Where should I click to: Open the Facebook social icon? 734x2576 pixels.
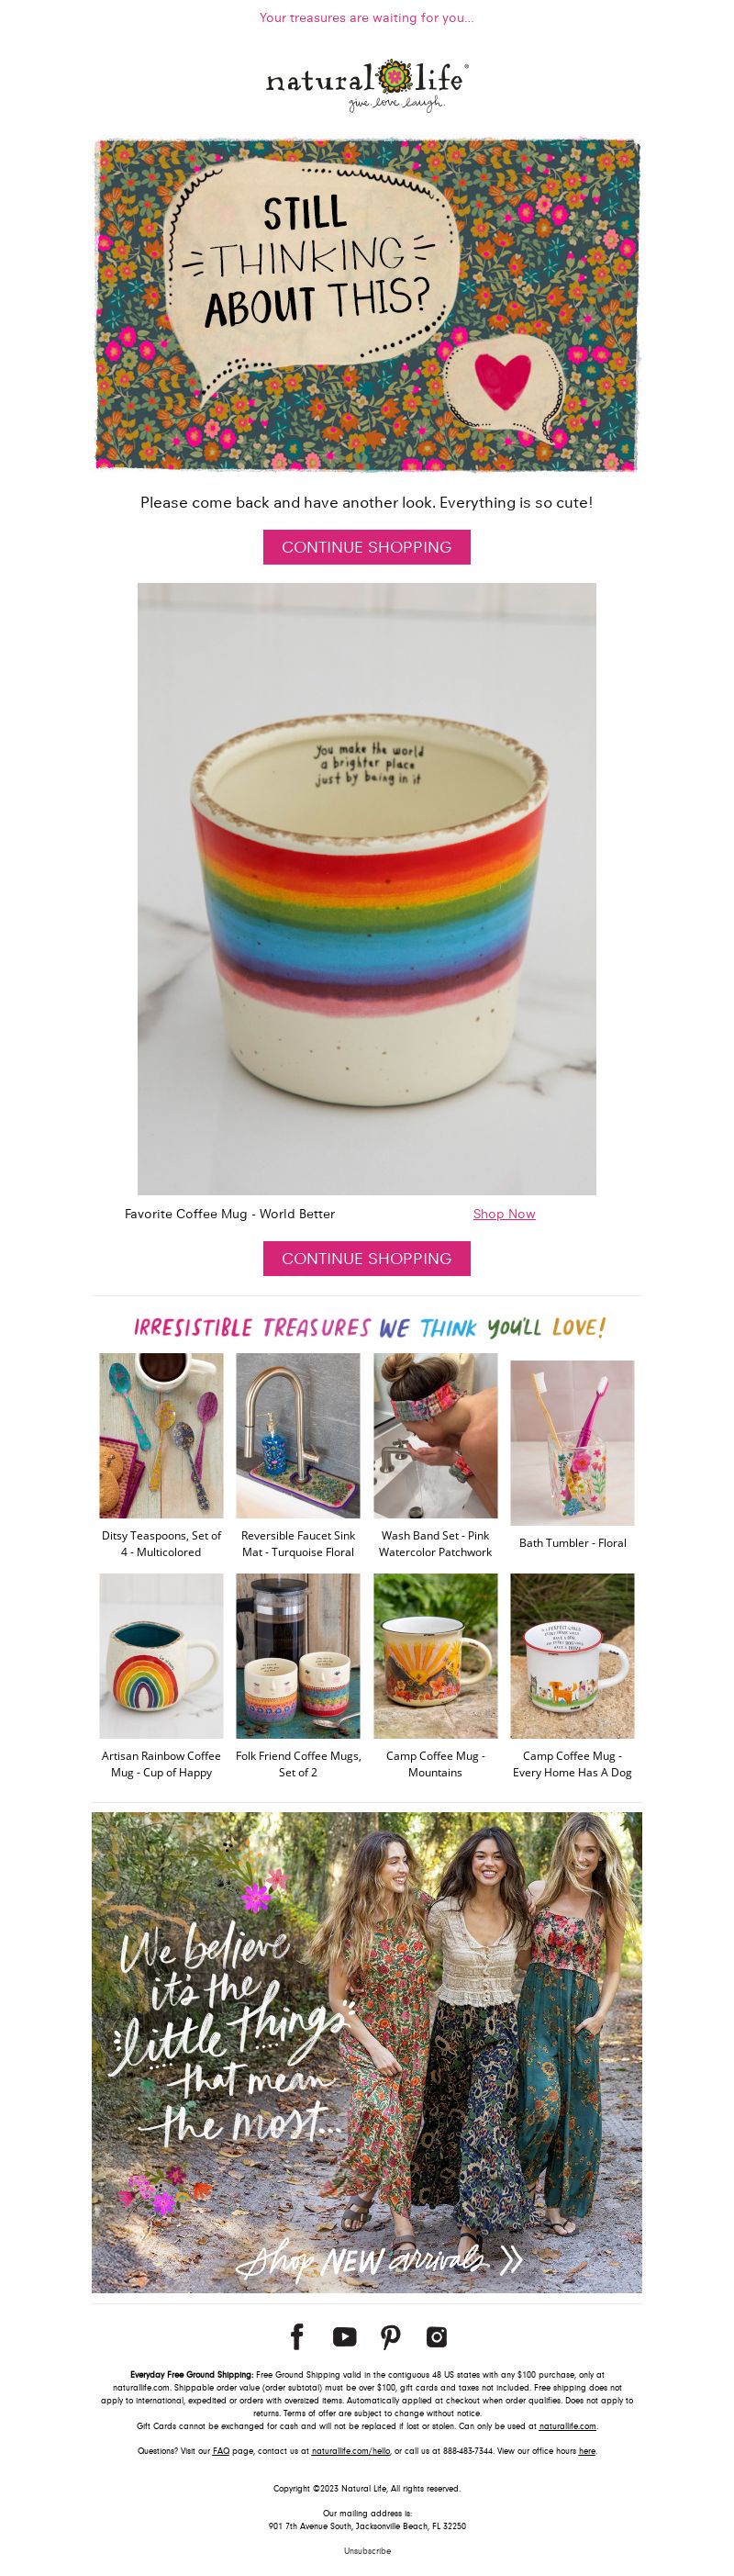(x=297, y=2337)
